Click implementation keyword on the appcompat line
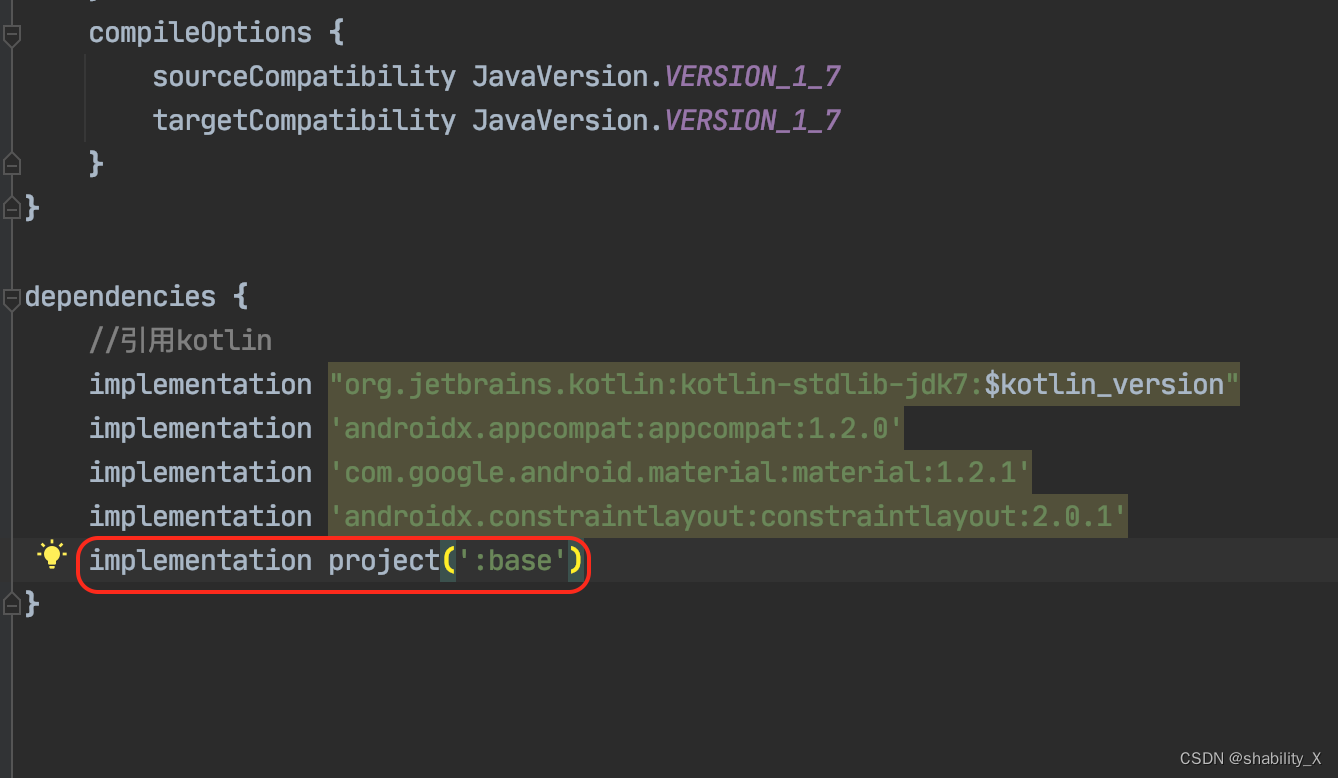Screen dimensions: 1338x778 (x=200, y=428)
